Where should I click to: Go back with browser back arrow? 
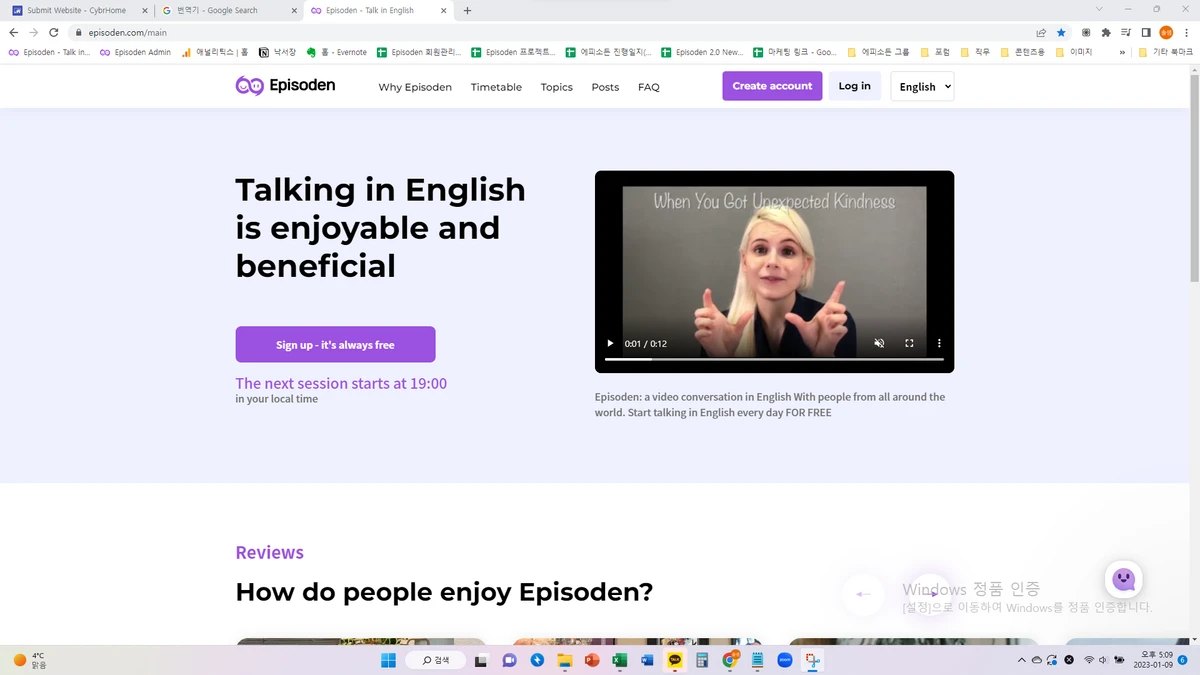(14, 32)
